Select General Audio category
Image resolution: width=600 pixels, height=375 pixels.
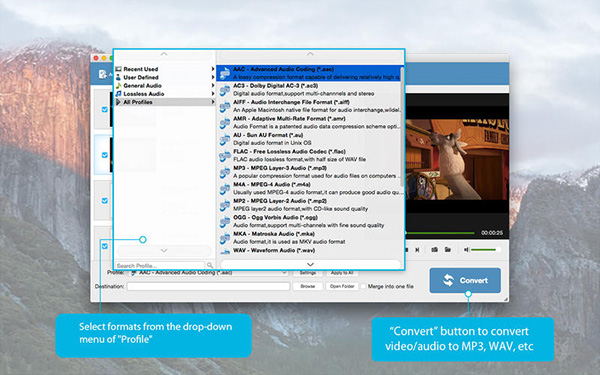coord(142,86)
